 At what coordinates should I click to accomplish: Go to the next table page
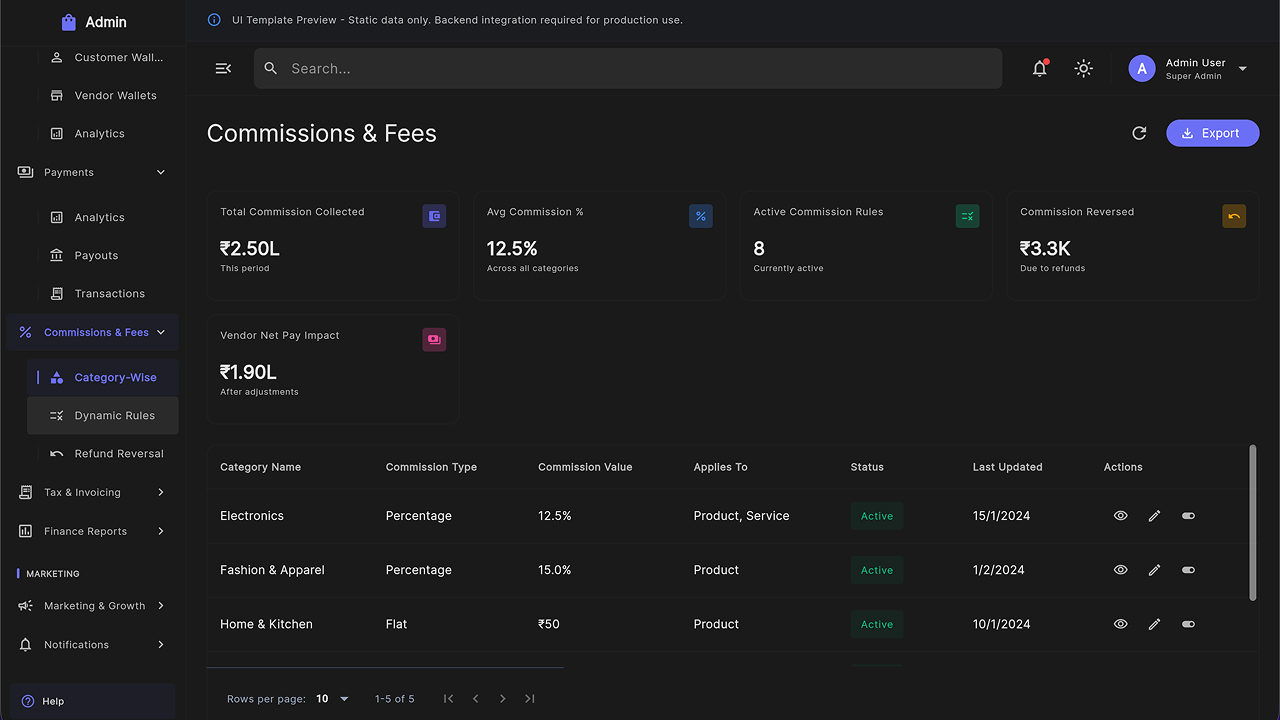click(503, 699)
